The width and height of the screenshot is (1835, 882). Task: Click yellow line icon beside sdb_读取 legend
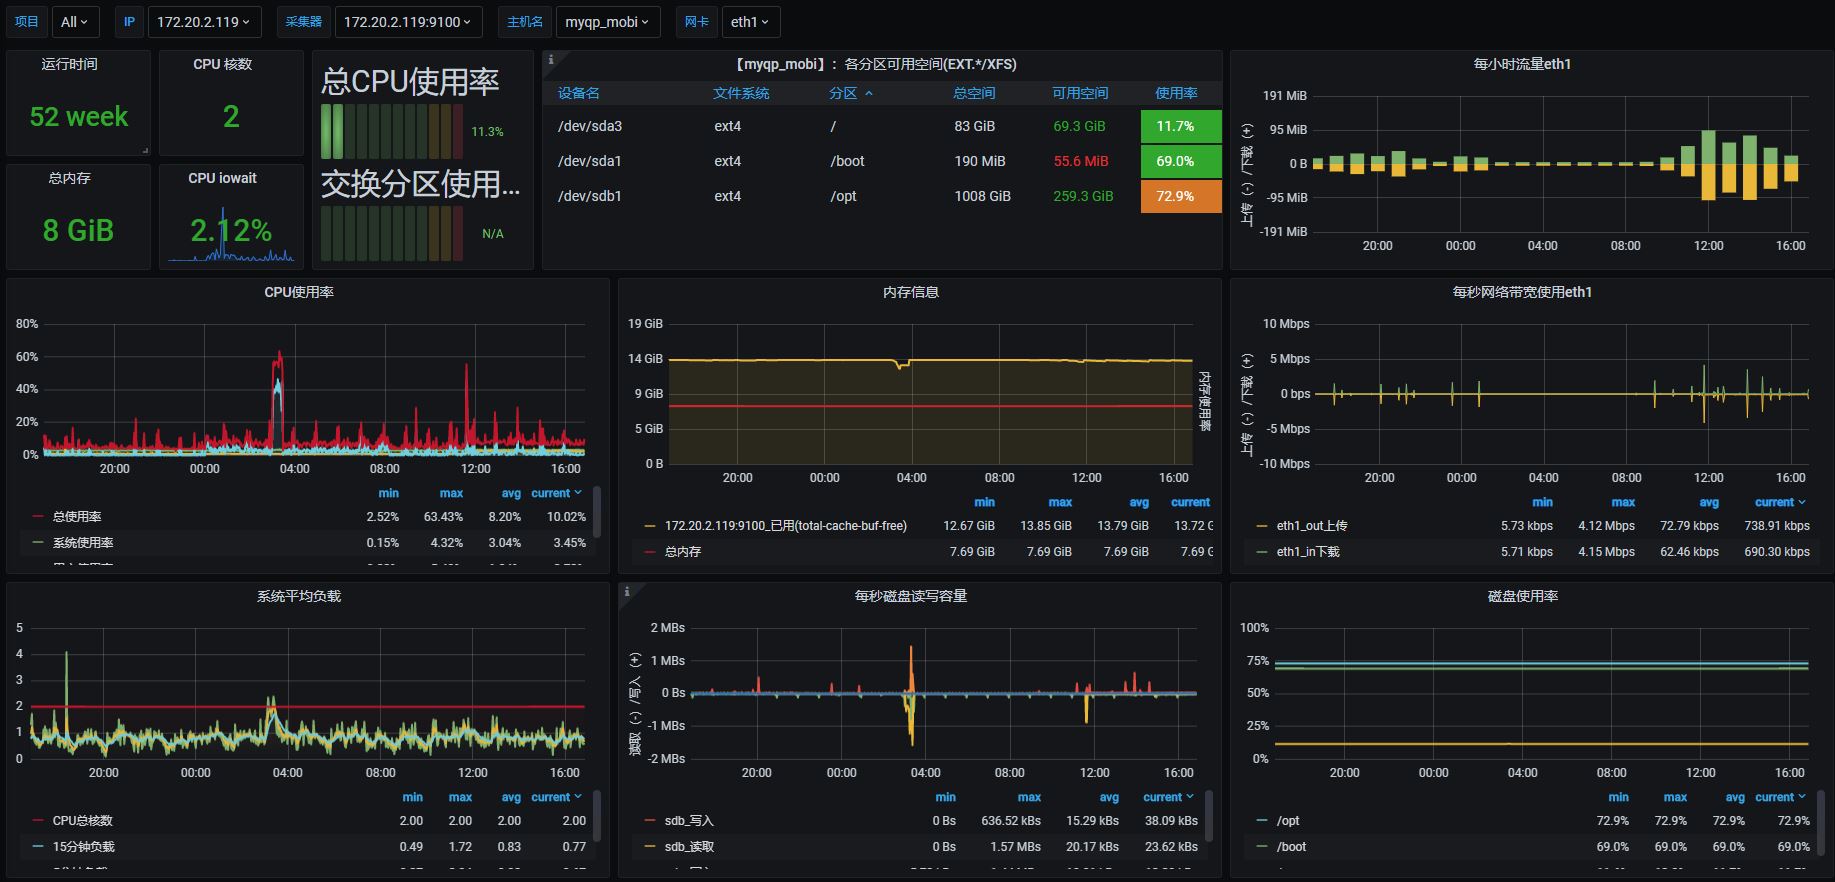coord(650,847)
